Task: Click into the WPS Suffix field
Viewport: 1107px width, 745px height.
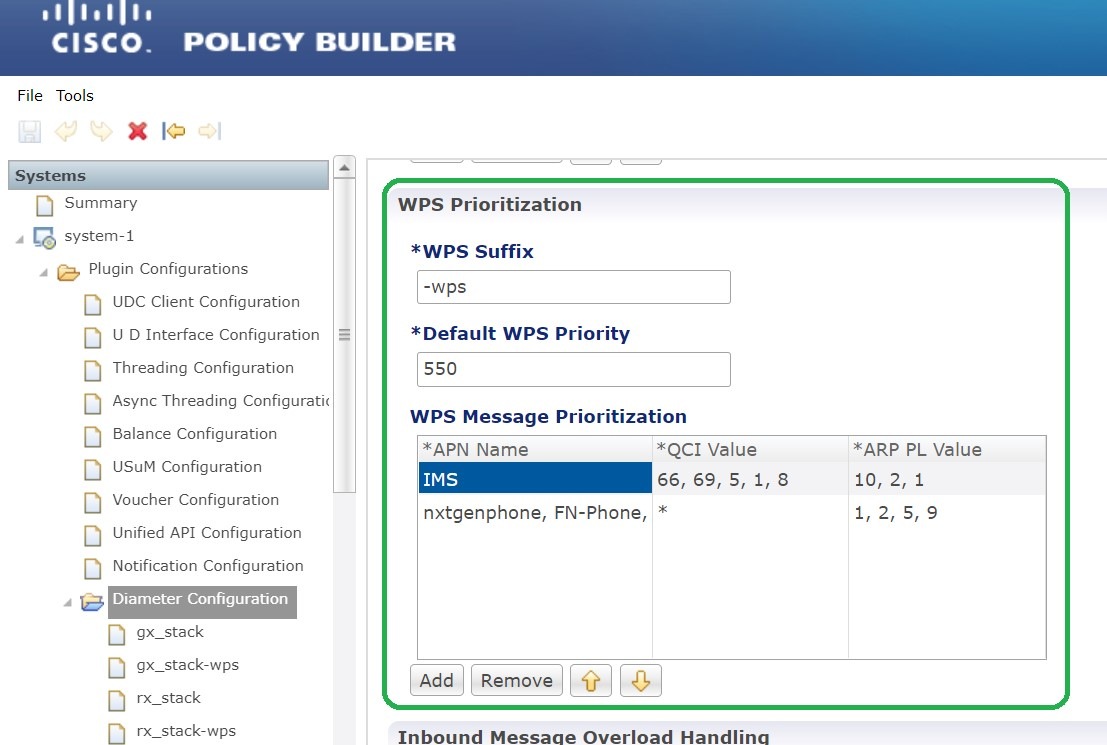Action: click(x=573, y=287)
